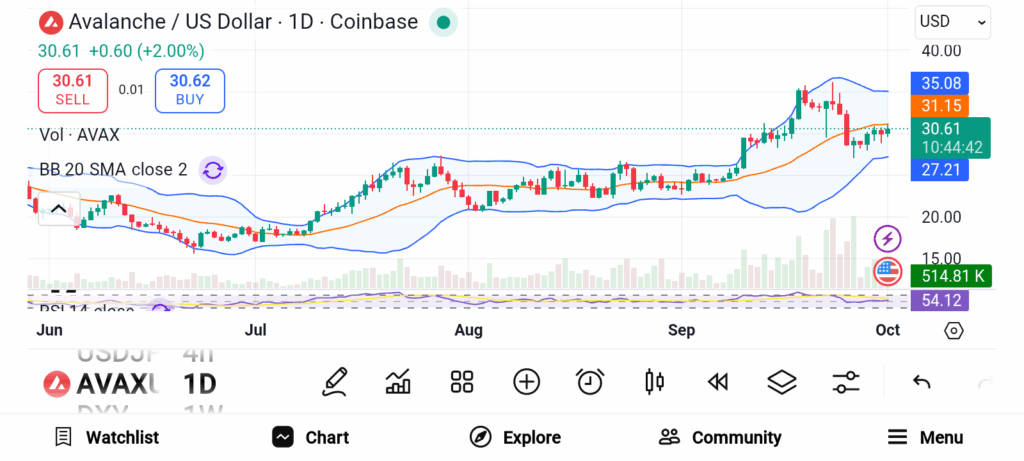Toggle the green market status indicator
The image size is (1024, 461).
(x=443, y=22)
